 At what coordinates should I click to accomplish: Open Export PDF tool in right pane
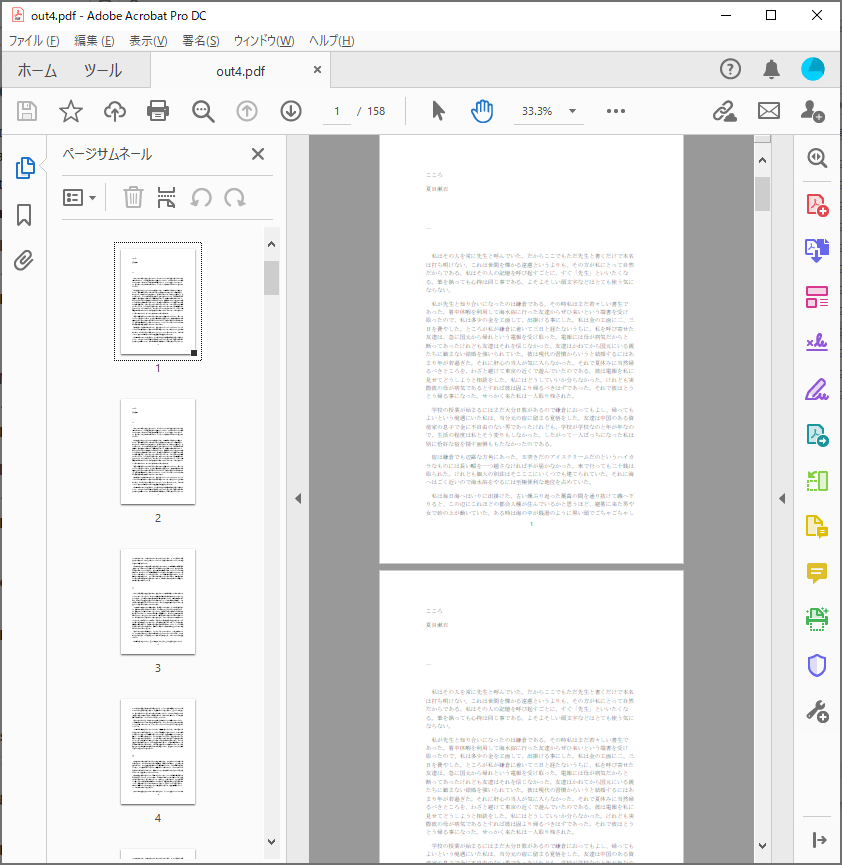coord(817,251)
